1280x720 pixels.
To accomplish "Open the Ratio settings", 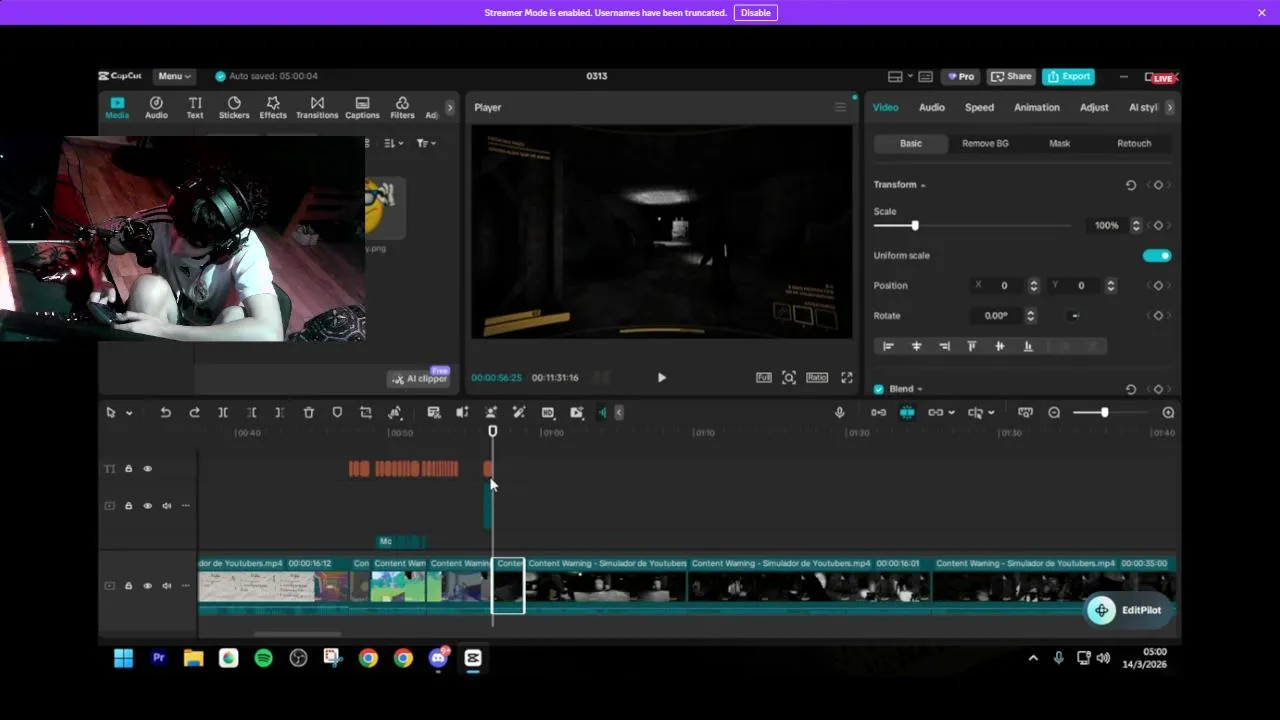I will tap(817, 378).
